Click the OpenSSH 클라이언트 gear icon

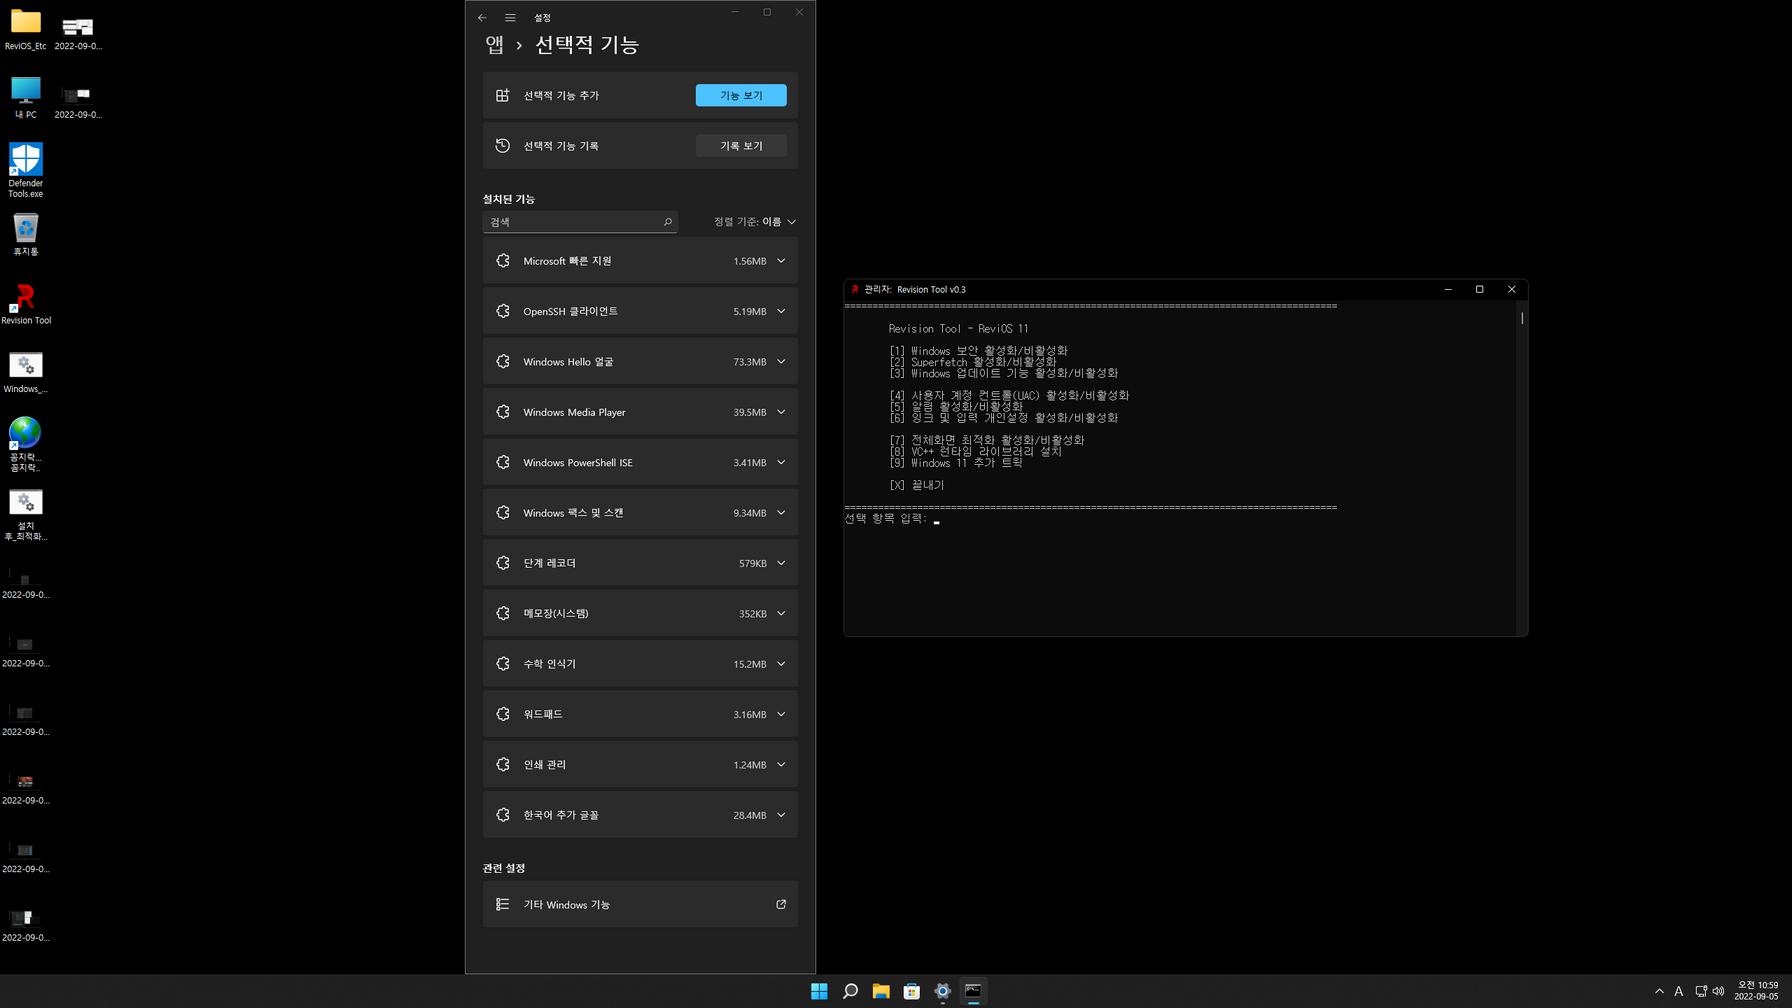503,311
